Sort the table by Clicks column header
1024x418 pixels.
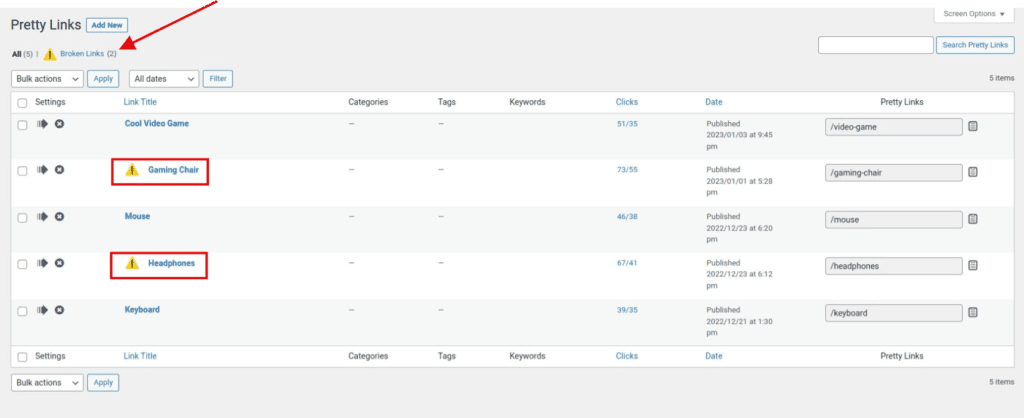click(x=627, y=102)
